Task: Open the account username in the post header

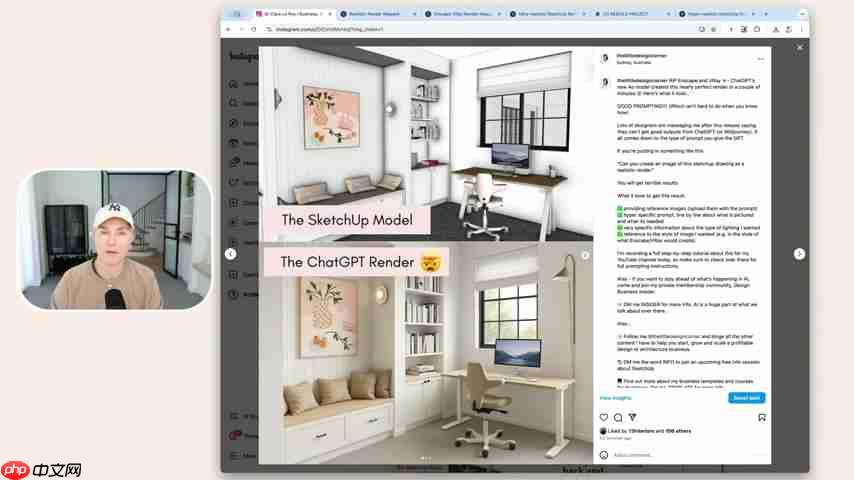Action: point(641,56)
